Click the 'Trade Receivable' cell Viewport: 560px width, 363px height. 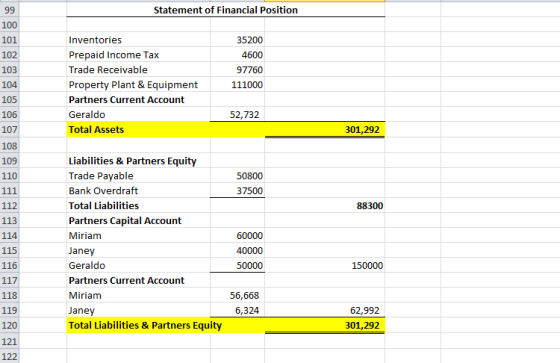pos(138,70)
